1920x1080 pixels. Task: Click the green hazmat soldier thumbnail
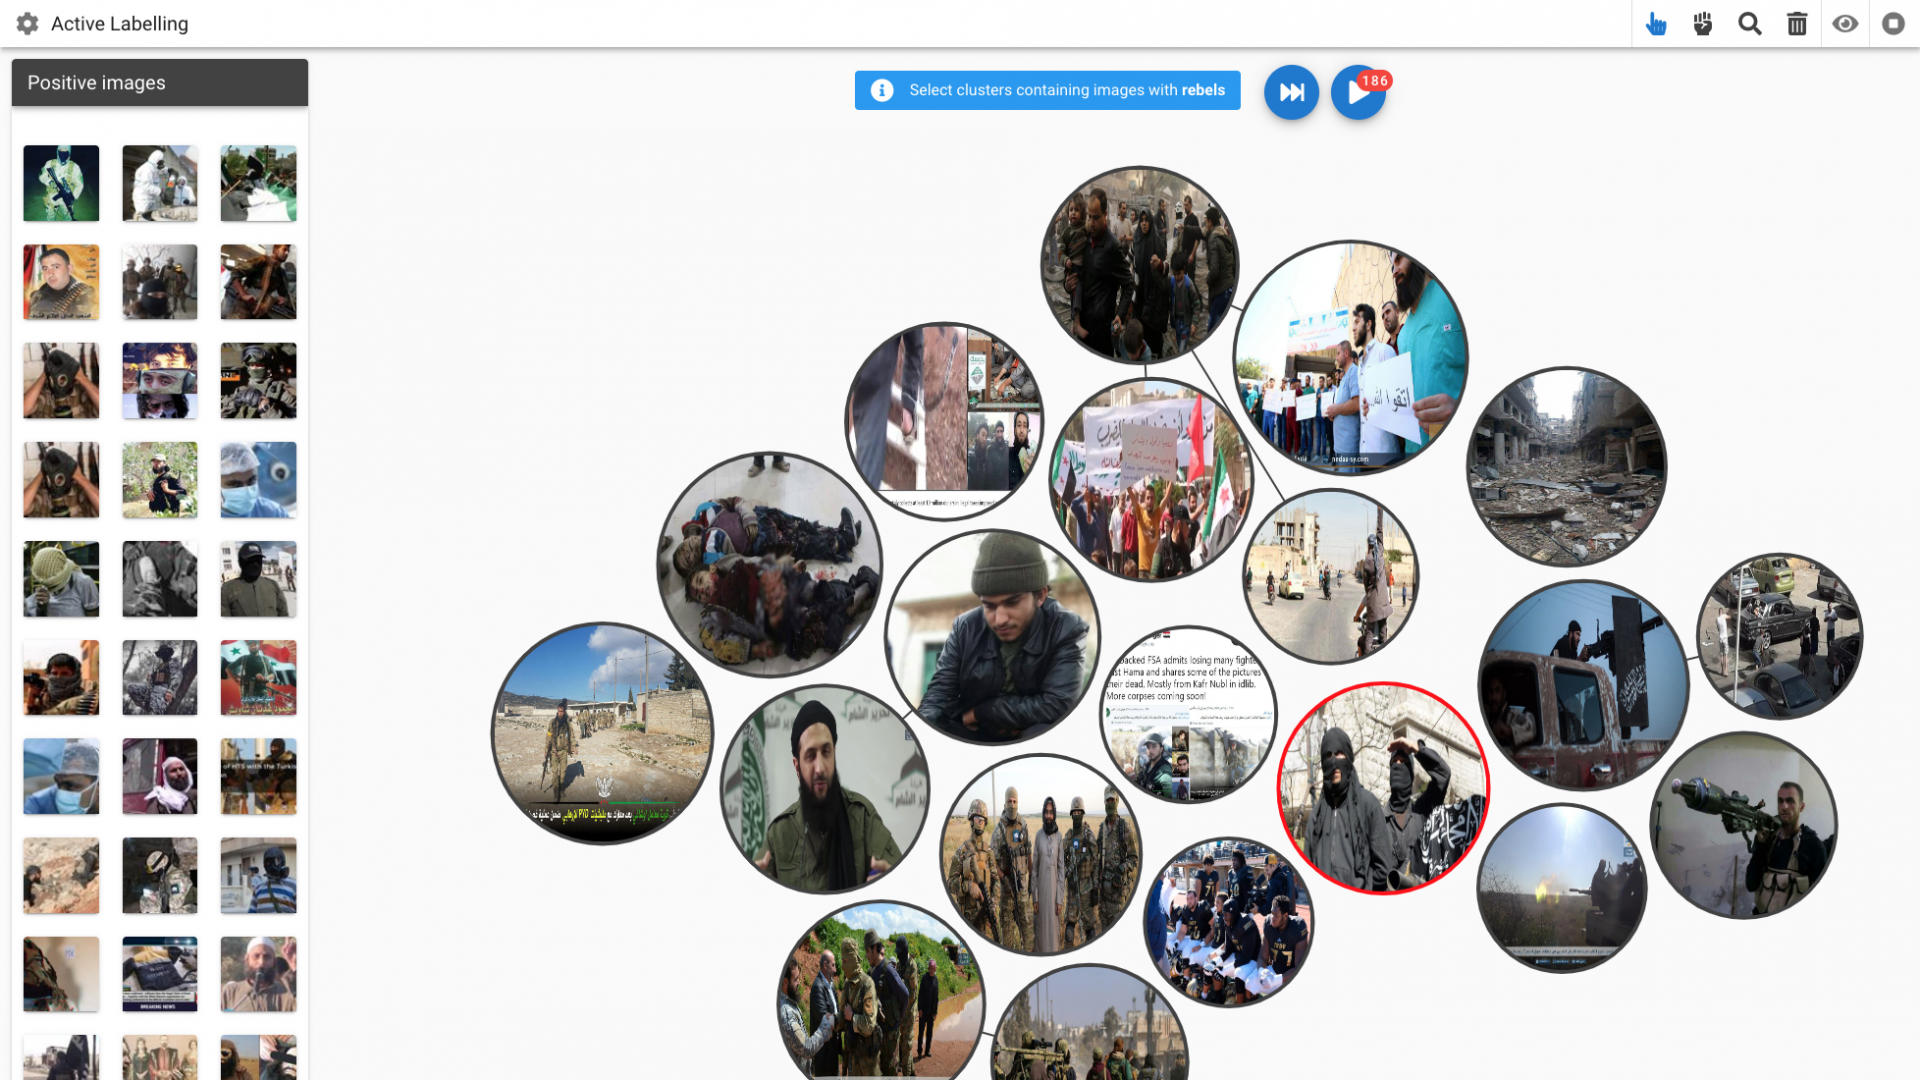click(61, 183)
